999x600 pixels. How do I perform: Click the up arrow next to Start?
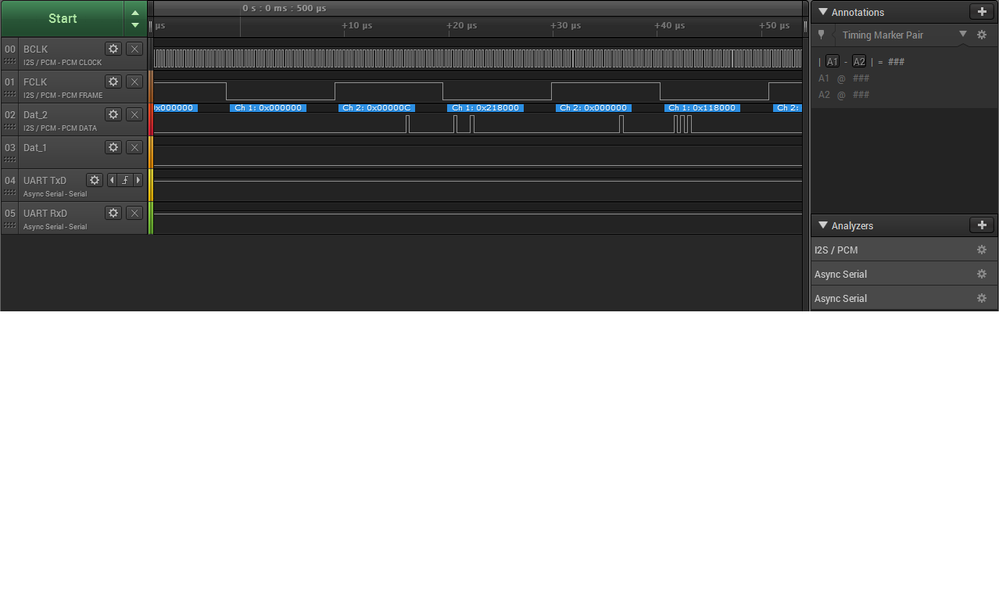coord(135,13)
